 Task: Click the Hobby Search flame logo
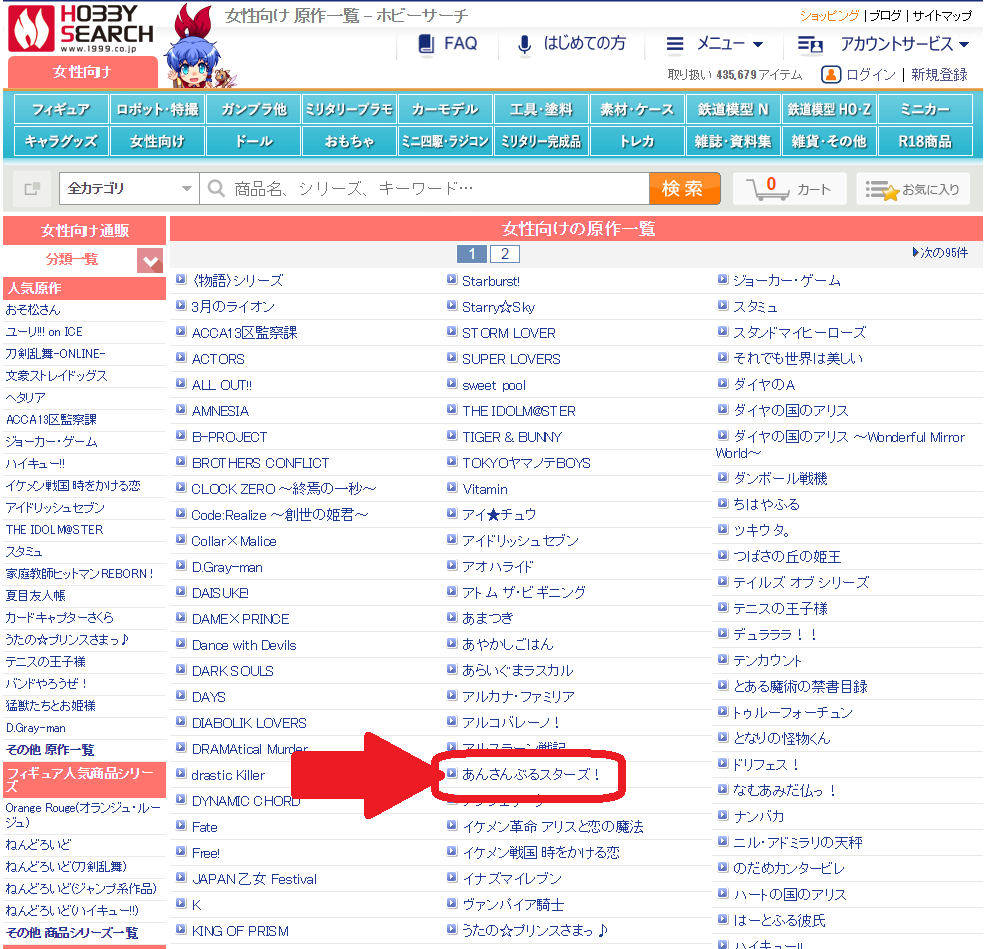[30, 29]
